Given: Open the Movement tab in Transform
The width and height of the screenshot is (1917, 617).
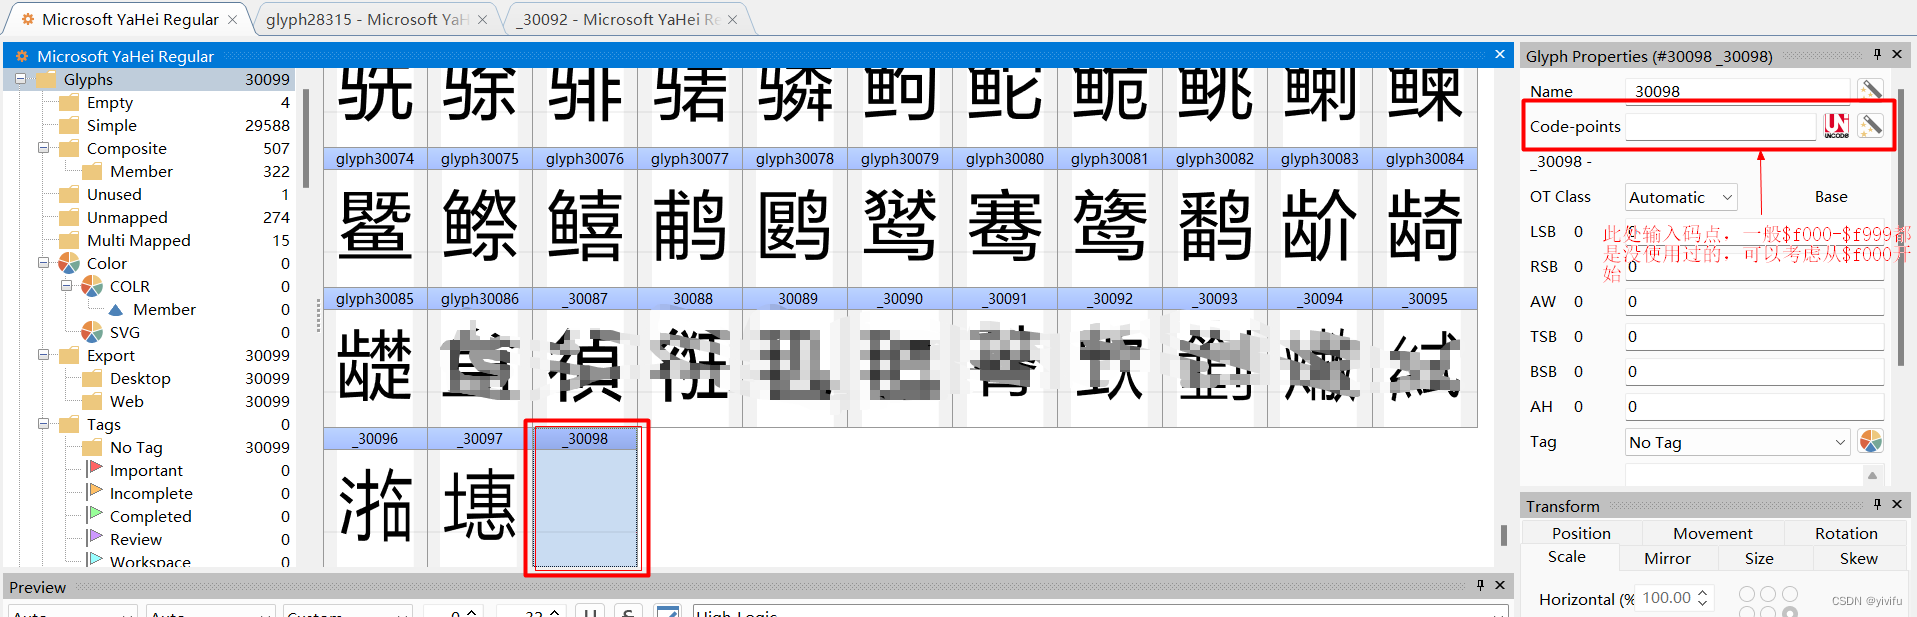Looking at the screenshot, I should tap(1713, 533).
